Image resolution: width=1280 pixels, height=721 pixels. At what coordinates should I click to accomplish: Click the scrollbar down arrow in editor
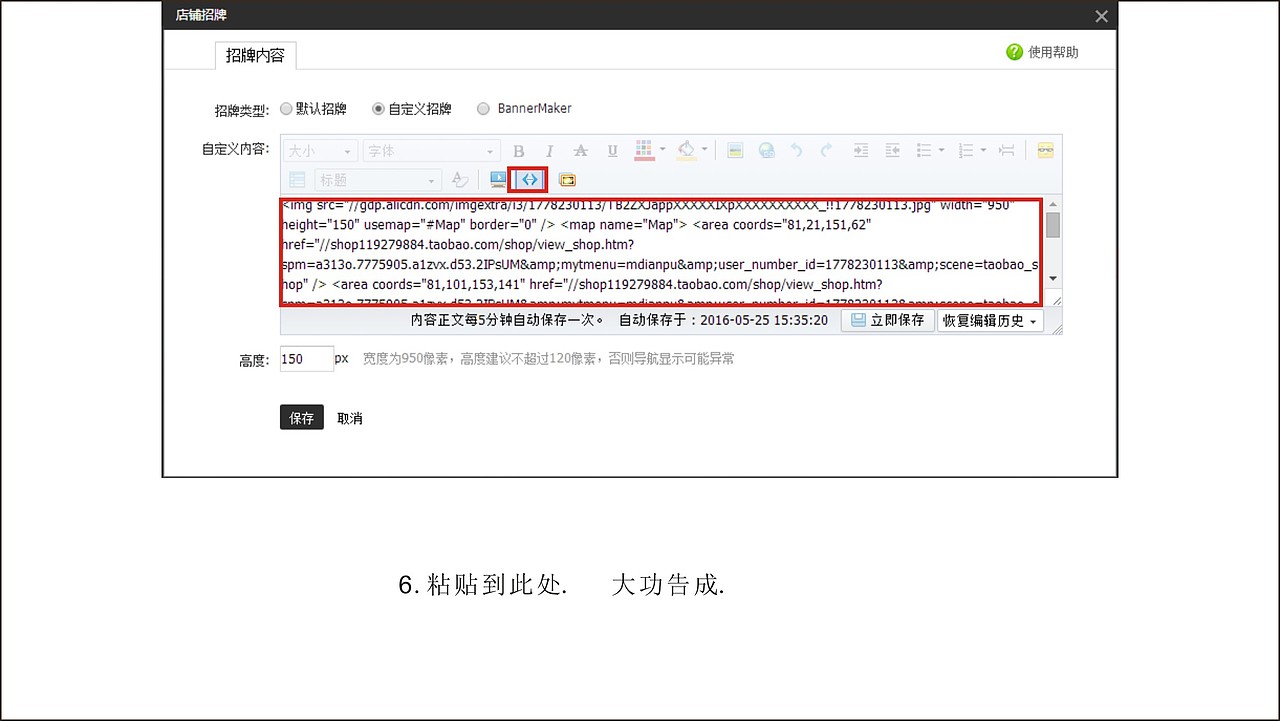[1053, 278]
